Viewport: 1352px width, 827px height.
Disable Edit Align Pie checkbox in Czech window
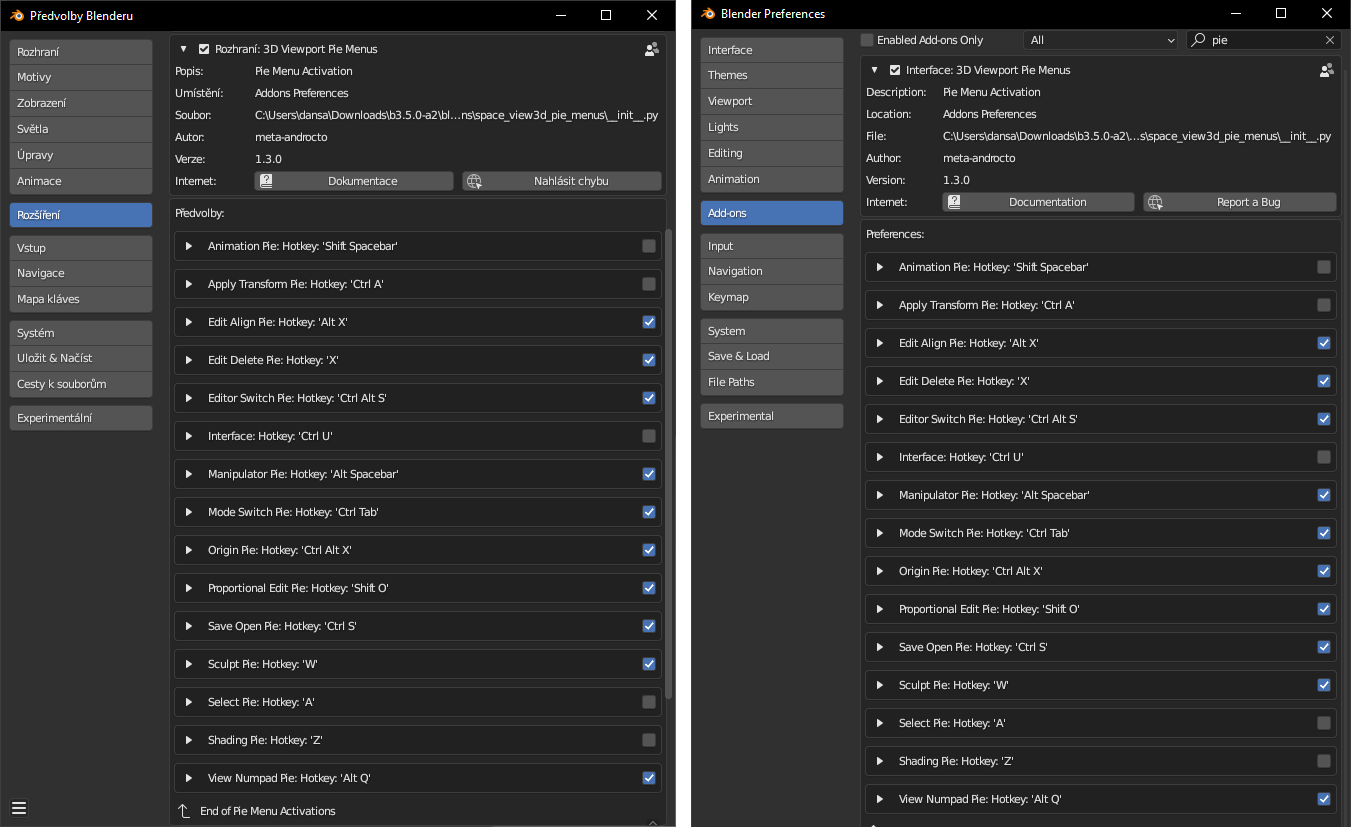click(649, 322)
